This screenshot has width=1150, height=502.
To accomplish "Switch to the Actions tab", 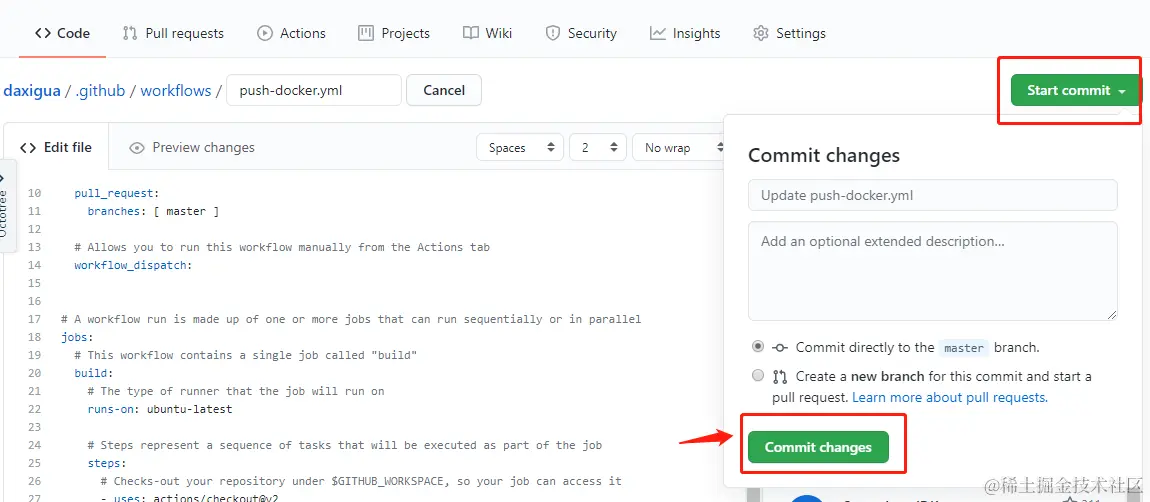I will click(x=291, y=33).
